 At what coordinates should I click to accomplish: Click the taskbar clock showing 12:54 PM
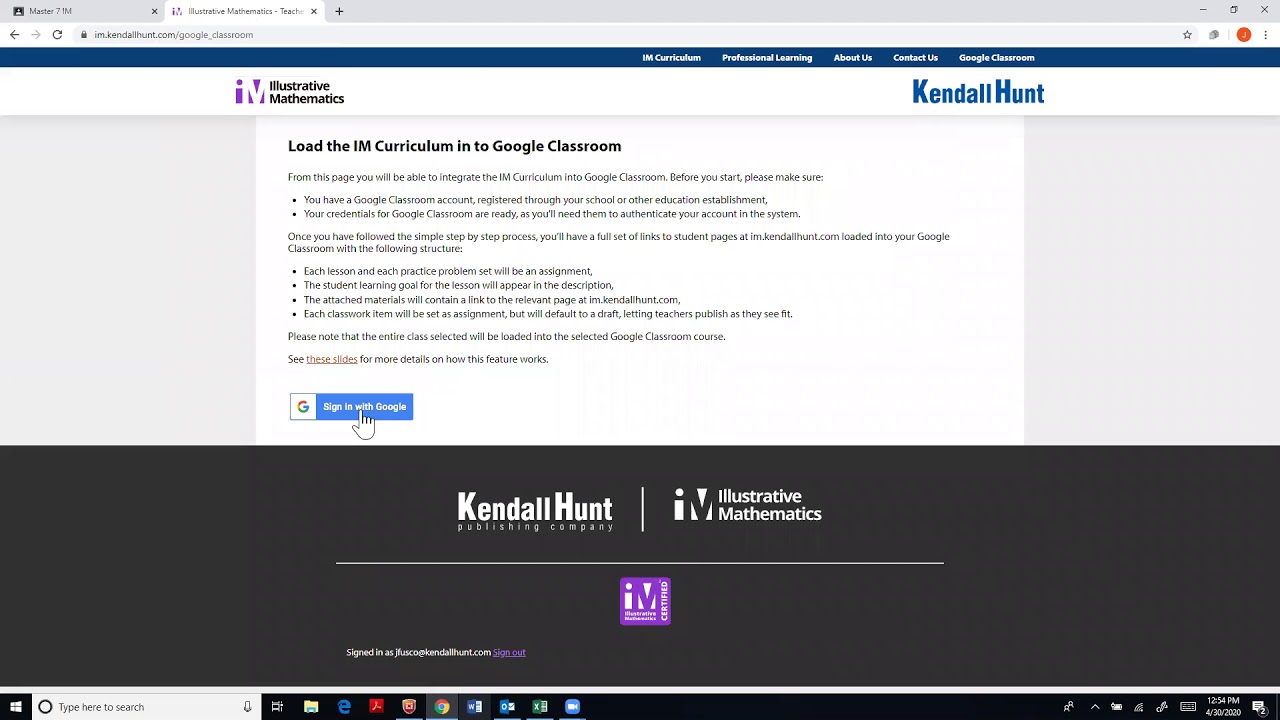[x=1223, y=707]
